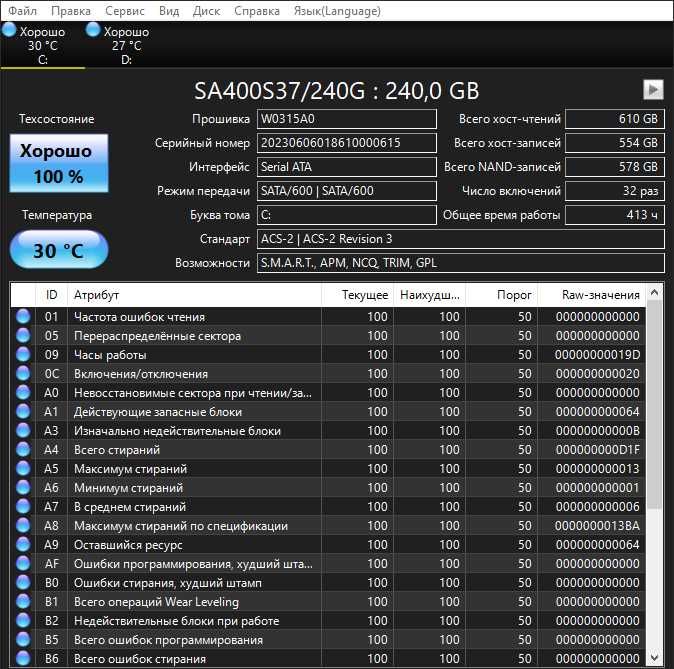Click the Raw-значения column header
Viewport: 674px width, 669px height.
click(x=591, y=295)
